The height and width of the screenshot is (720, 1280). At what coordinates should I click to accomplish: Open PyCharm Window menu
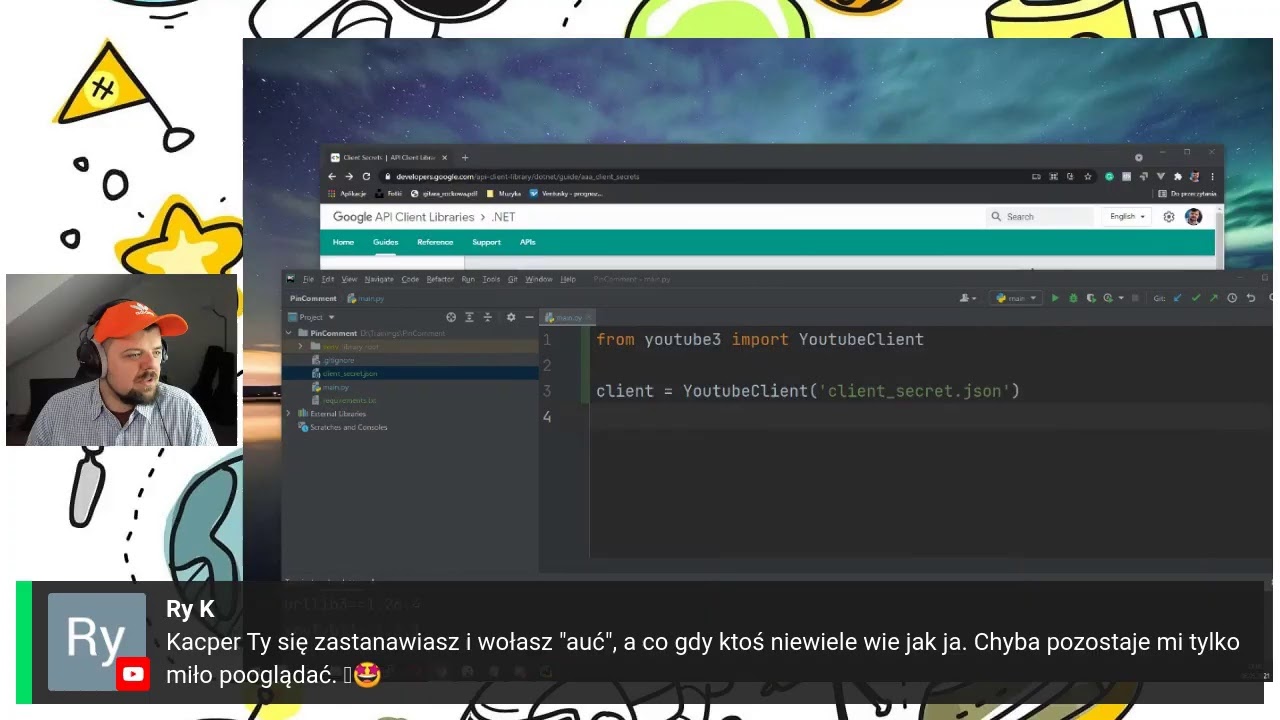coord(539,279)
